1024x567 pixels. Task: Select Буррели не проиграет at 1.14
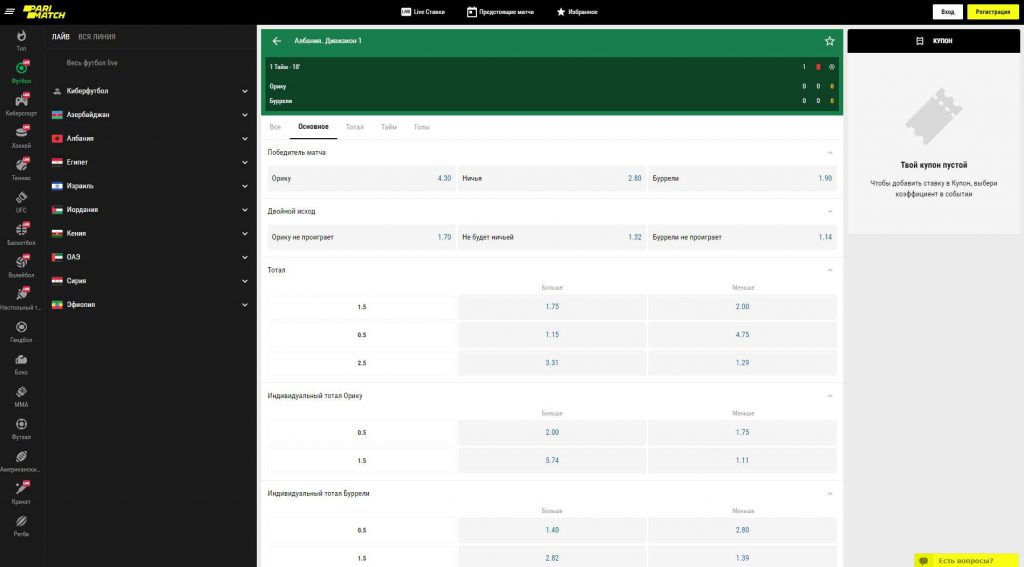point(742,237)
